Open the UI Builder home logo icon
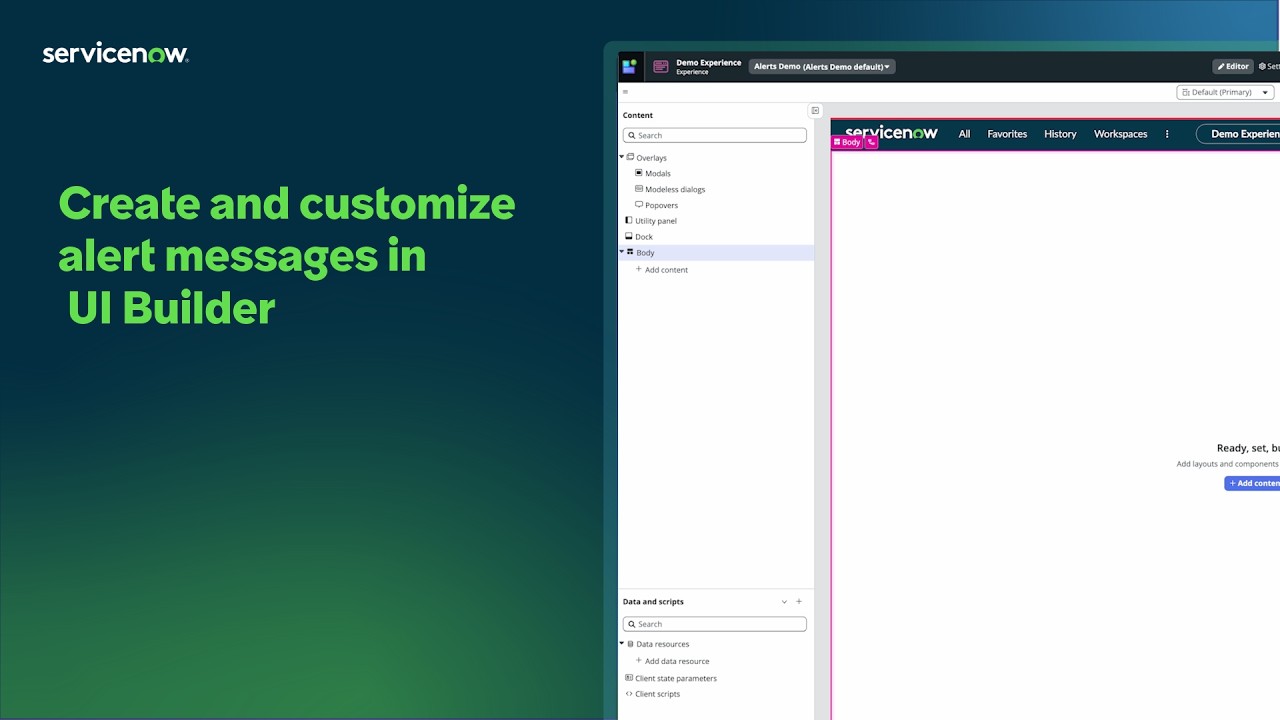 [629, 67]
